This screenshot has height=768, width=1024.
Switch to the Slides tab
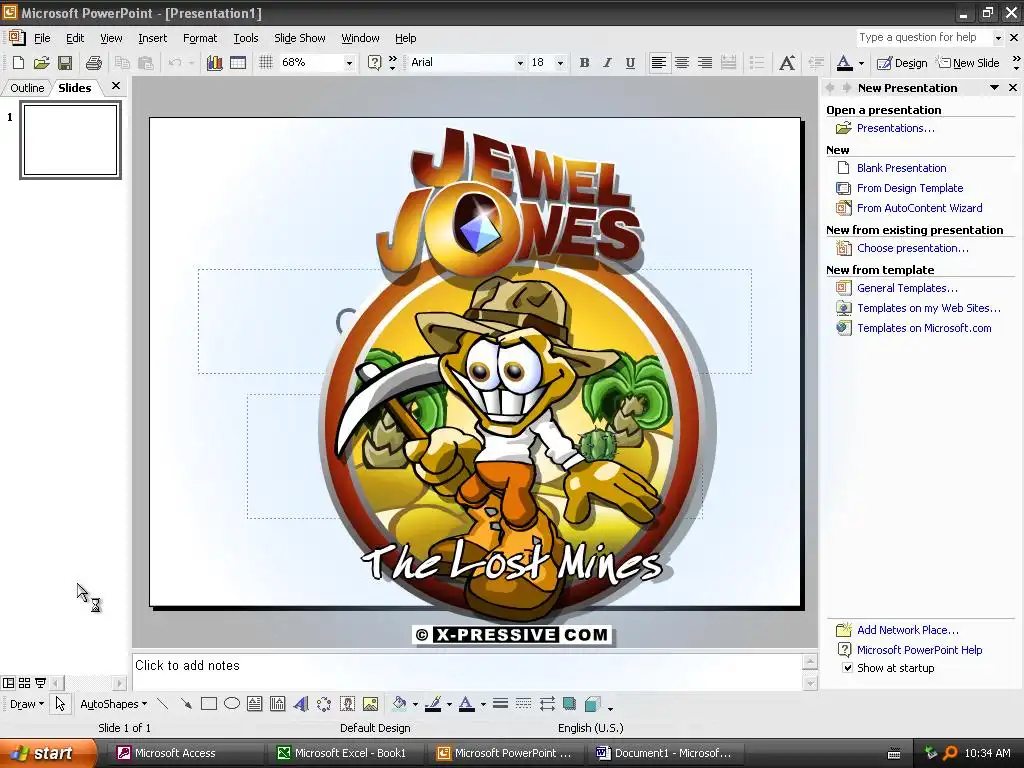pos(74,88)
